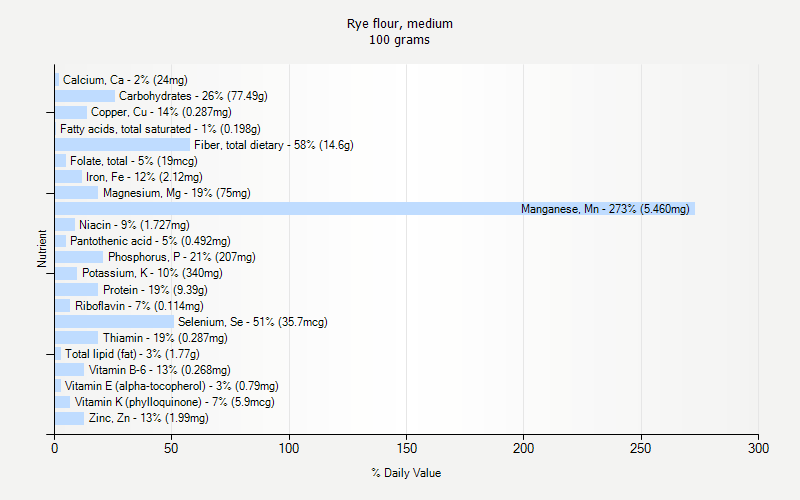
Task: Click the 'Phosphorus, P - 21% (207mg)' label
Action: pos(182,257)
